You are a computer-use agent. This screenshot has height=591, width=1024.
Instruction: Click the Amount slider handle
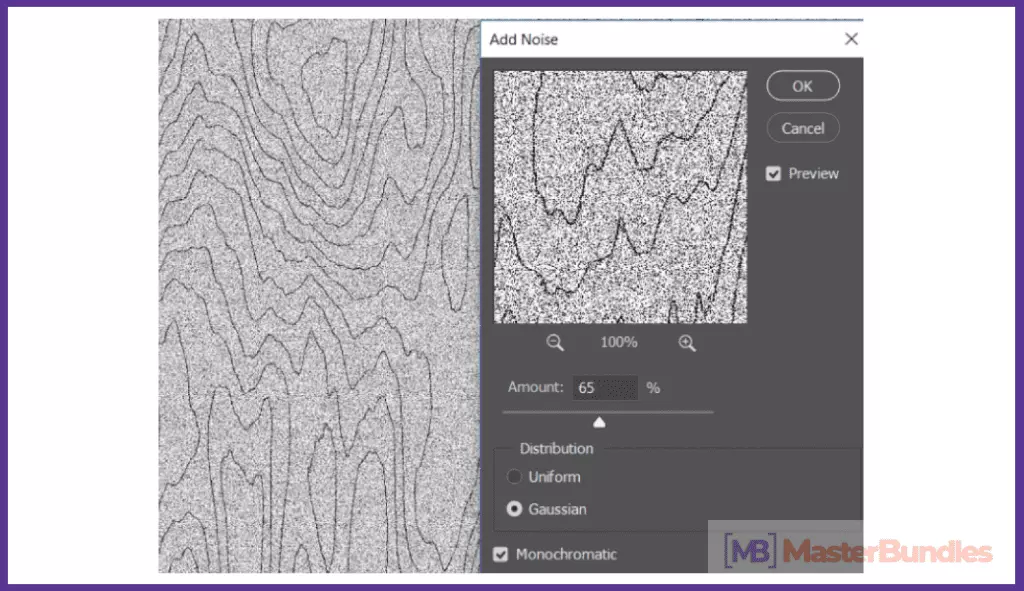(x=599, y=423)
